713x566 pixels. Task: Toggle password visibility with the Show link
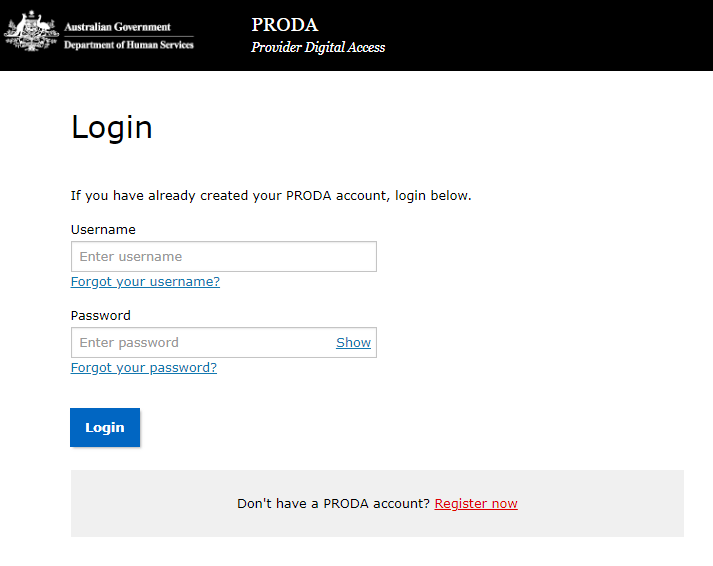[x=353, y=342]
